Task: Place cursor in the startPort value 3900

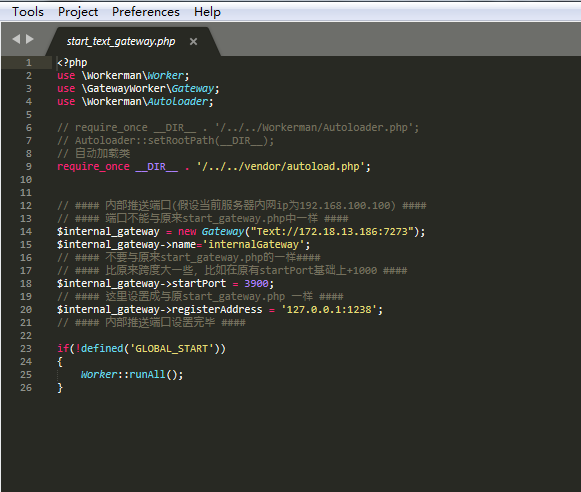Action: point(256,283)
